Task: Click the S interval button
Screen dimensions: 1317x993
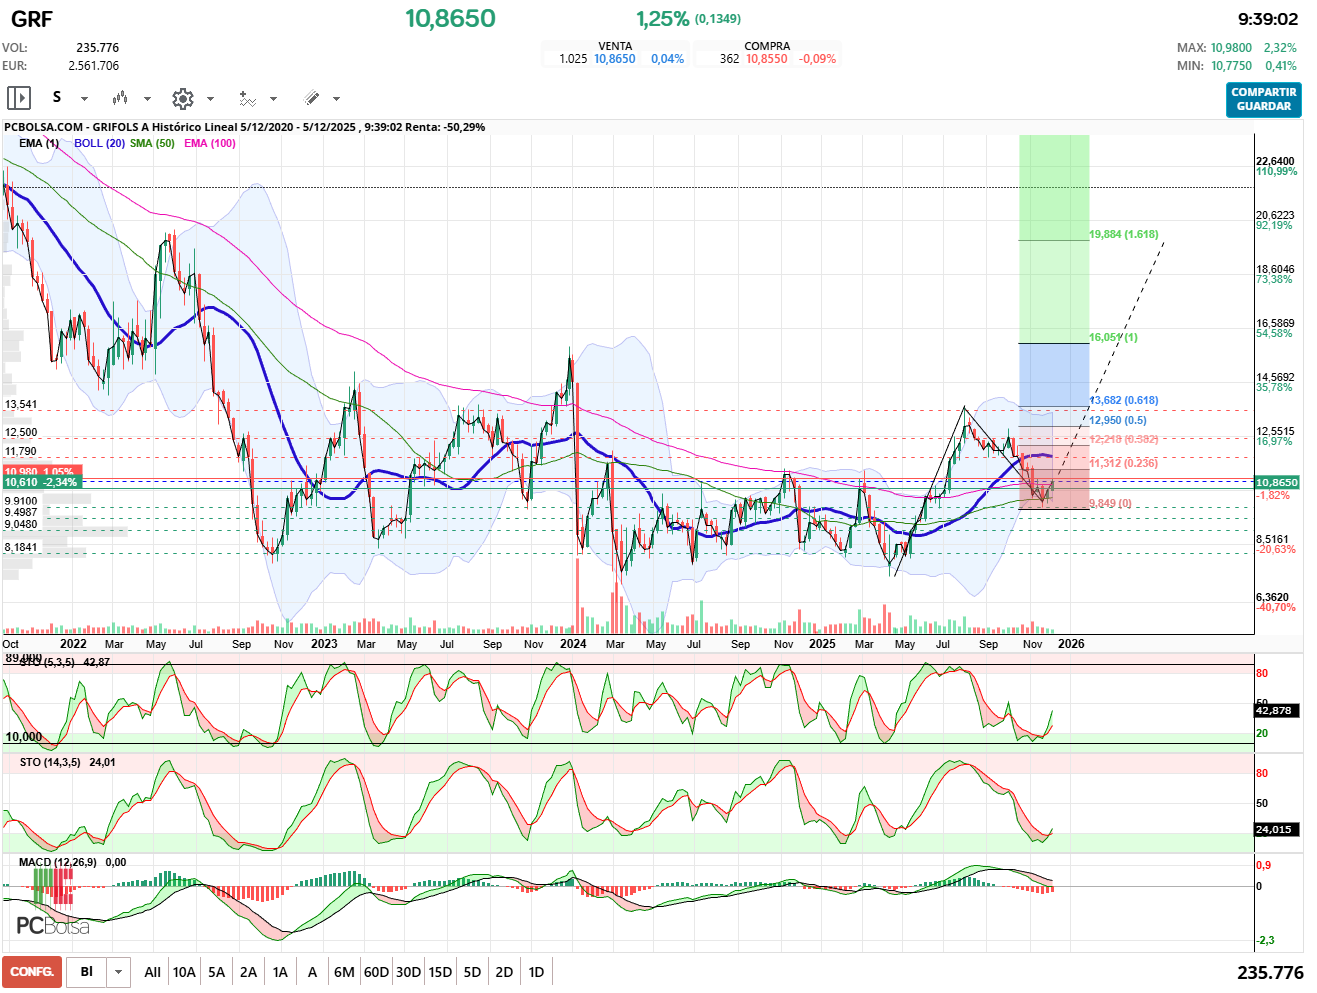Action: 57,97
